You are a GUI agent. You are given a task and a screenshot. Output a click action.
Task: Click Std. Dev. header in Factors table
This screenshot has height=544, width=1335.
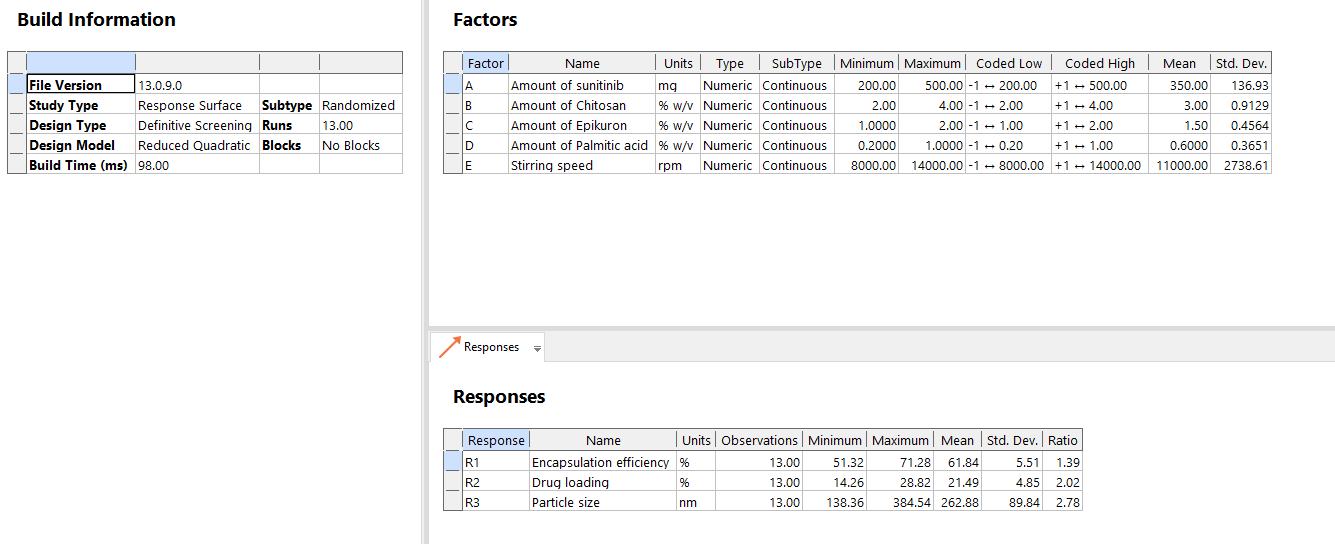click(x=1241, y=63)
